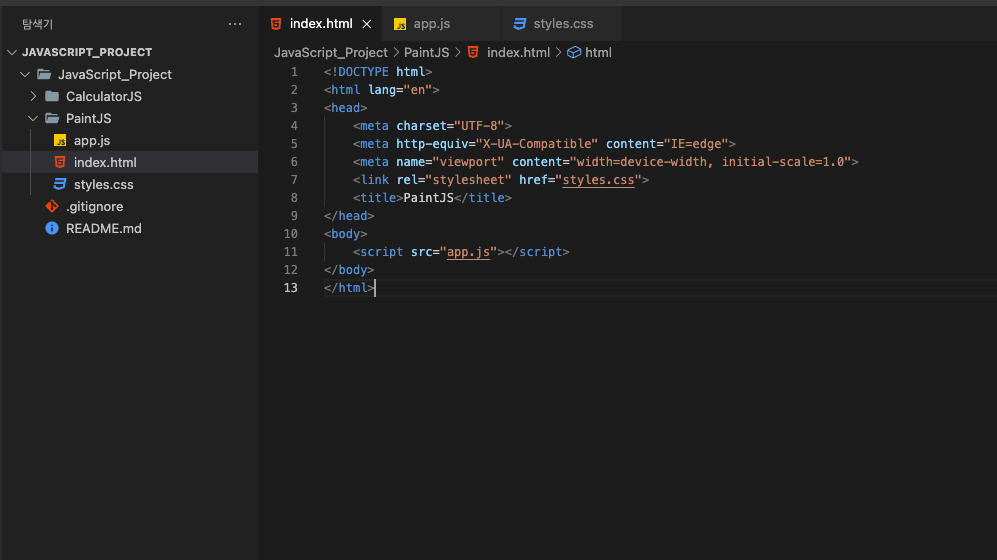Open app.js in the file tree
997x560 pixels.
click(x=130, y=140)
